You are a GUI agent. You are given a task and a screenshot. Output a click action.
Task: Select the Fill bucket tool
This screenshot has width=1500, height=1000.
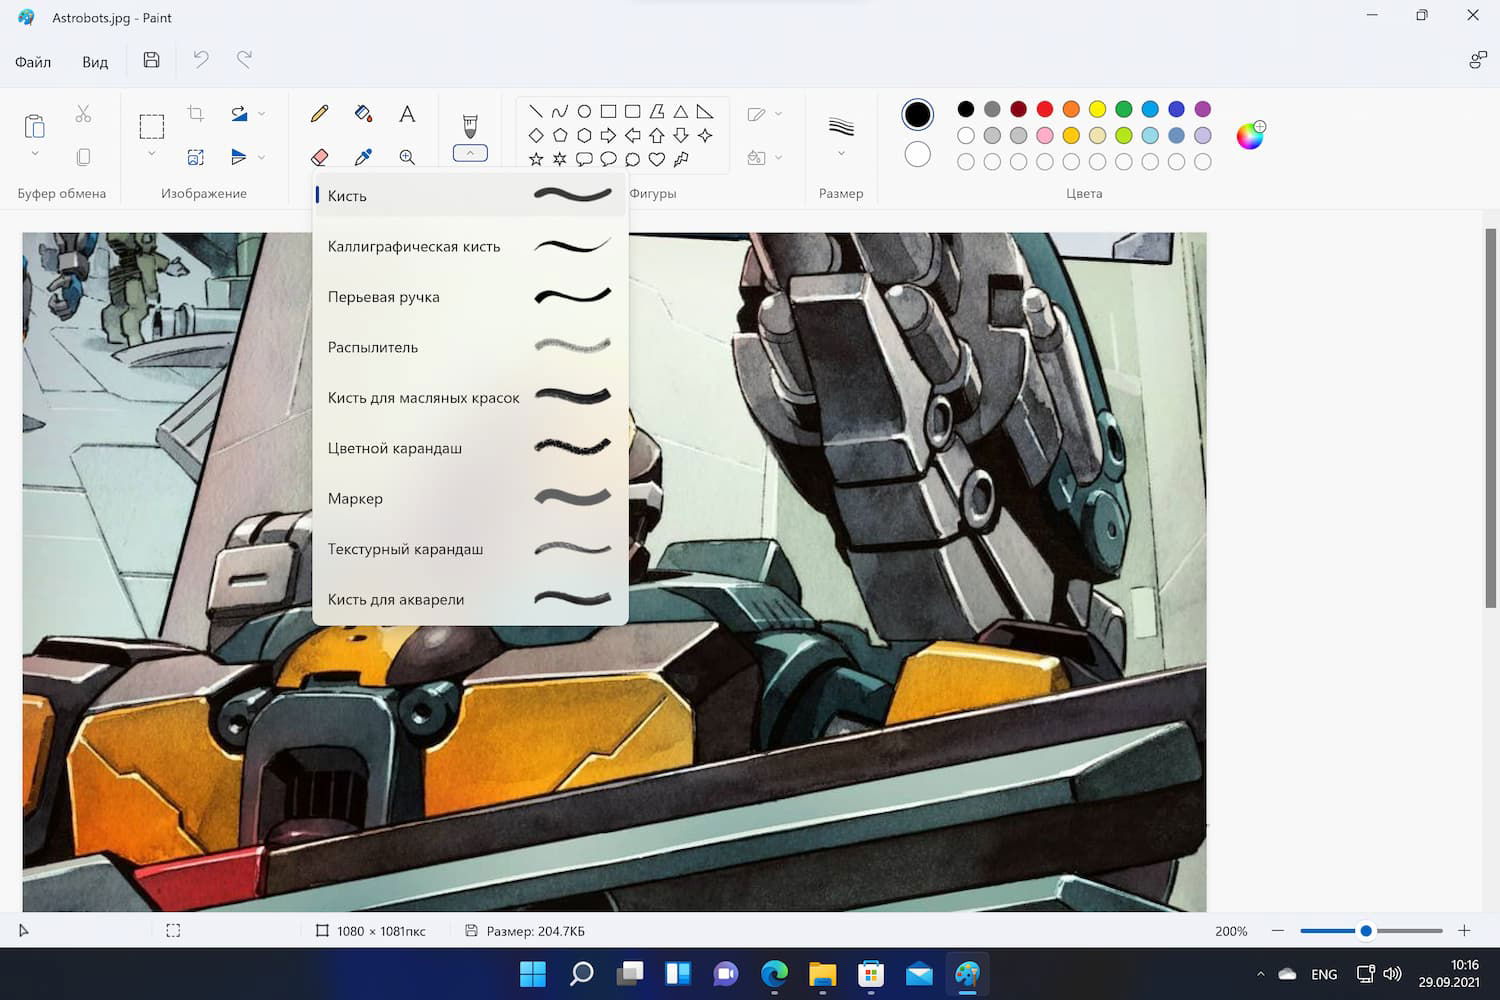click(364, 114)
